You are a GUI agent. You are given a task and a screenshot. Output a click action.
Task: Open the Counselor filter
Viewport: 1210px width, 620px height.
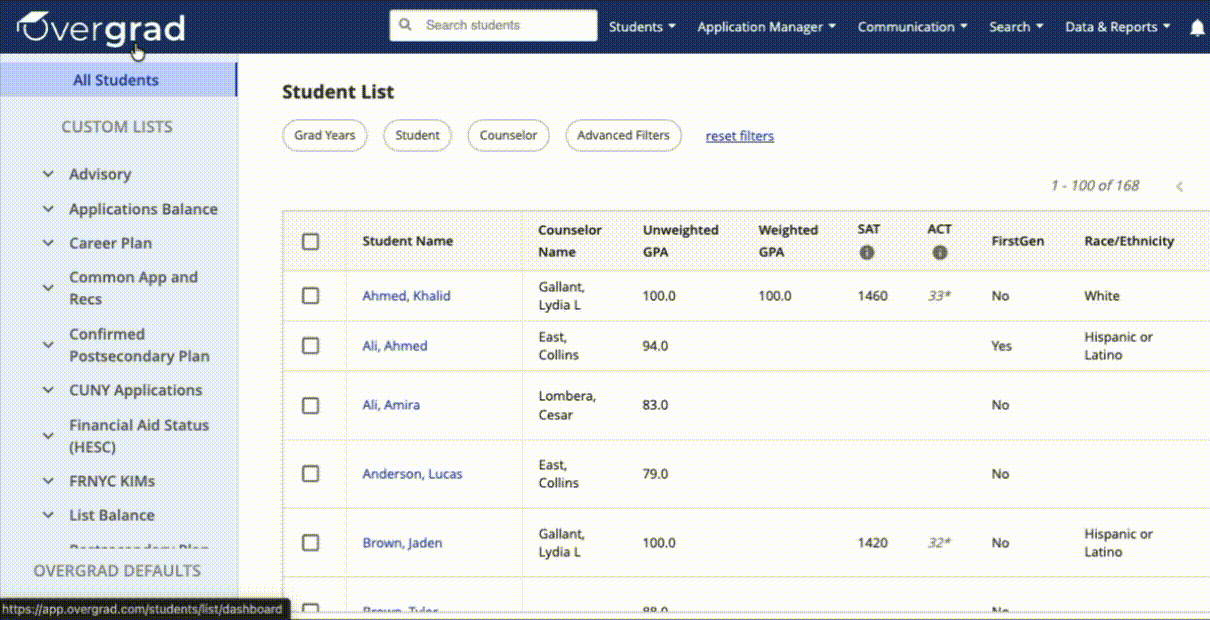(508, 136)
